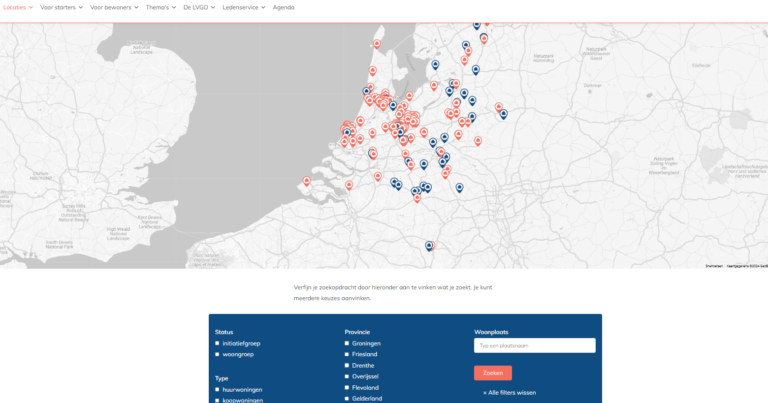Image resolution: width=768 pixels, height=403 pixels.
Task: Click the Alle filters wissen link
Action: click(x=512, y=393)
